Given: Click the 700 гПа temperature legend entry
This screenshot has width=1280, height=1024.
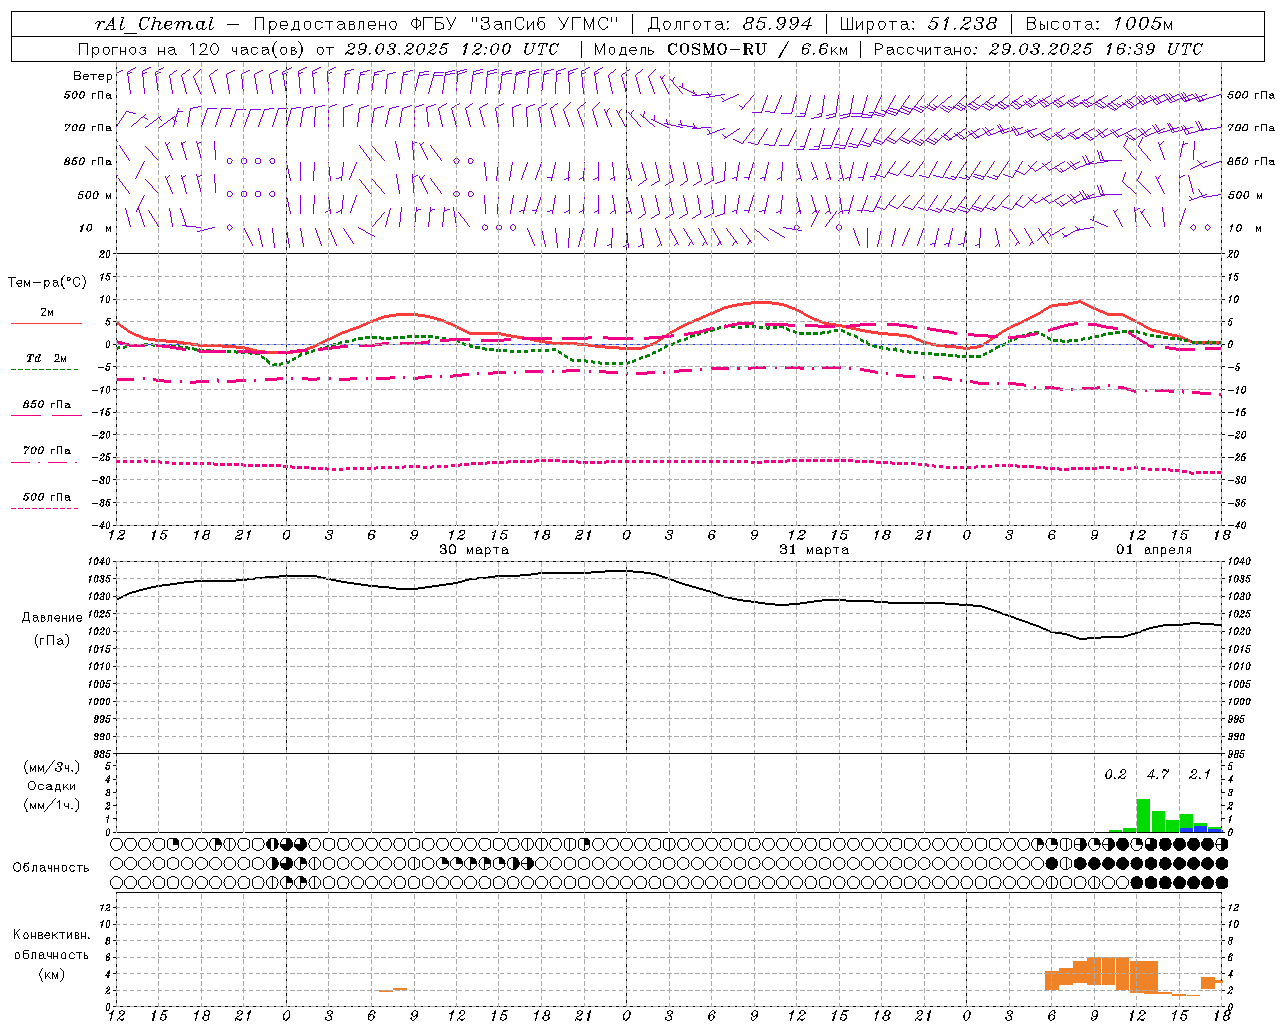Looking at the screenshot, I should click(x=46, y=451).
